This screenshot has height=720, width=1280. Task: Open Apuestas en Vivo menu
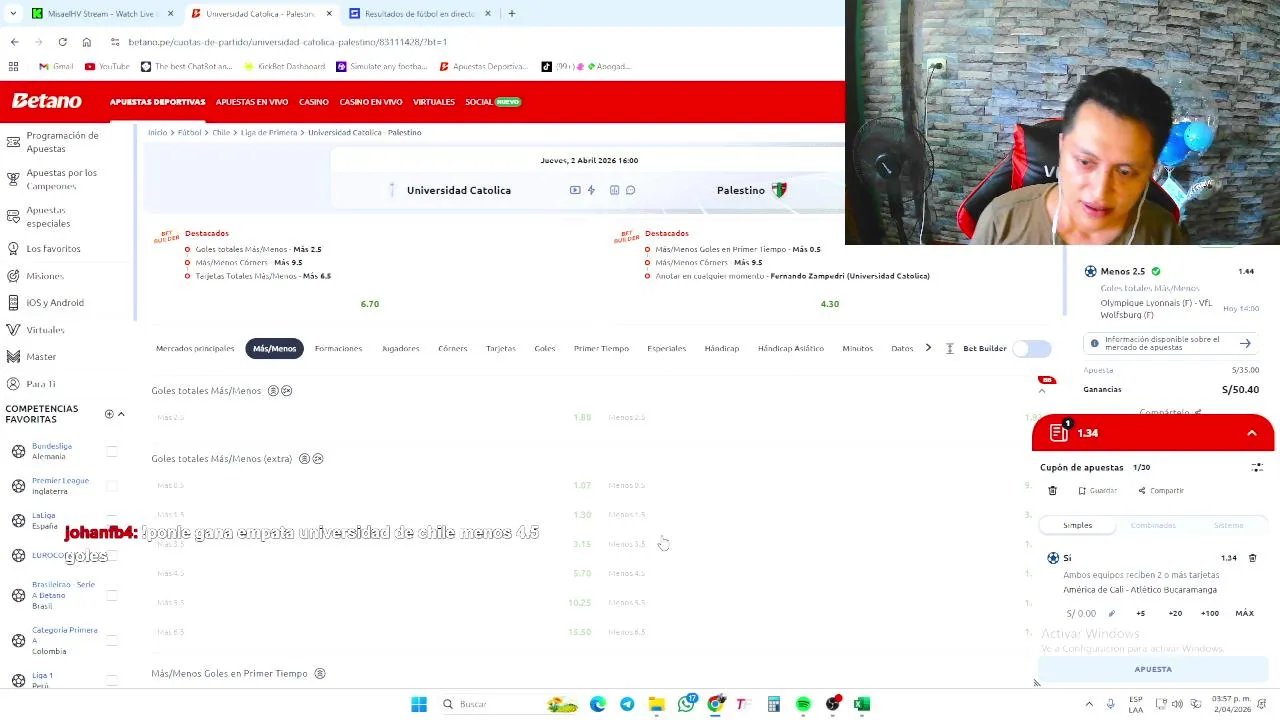coord(252,102)
